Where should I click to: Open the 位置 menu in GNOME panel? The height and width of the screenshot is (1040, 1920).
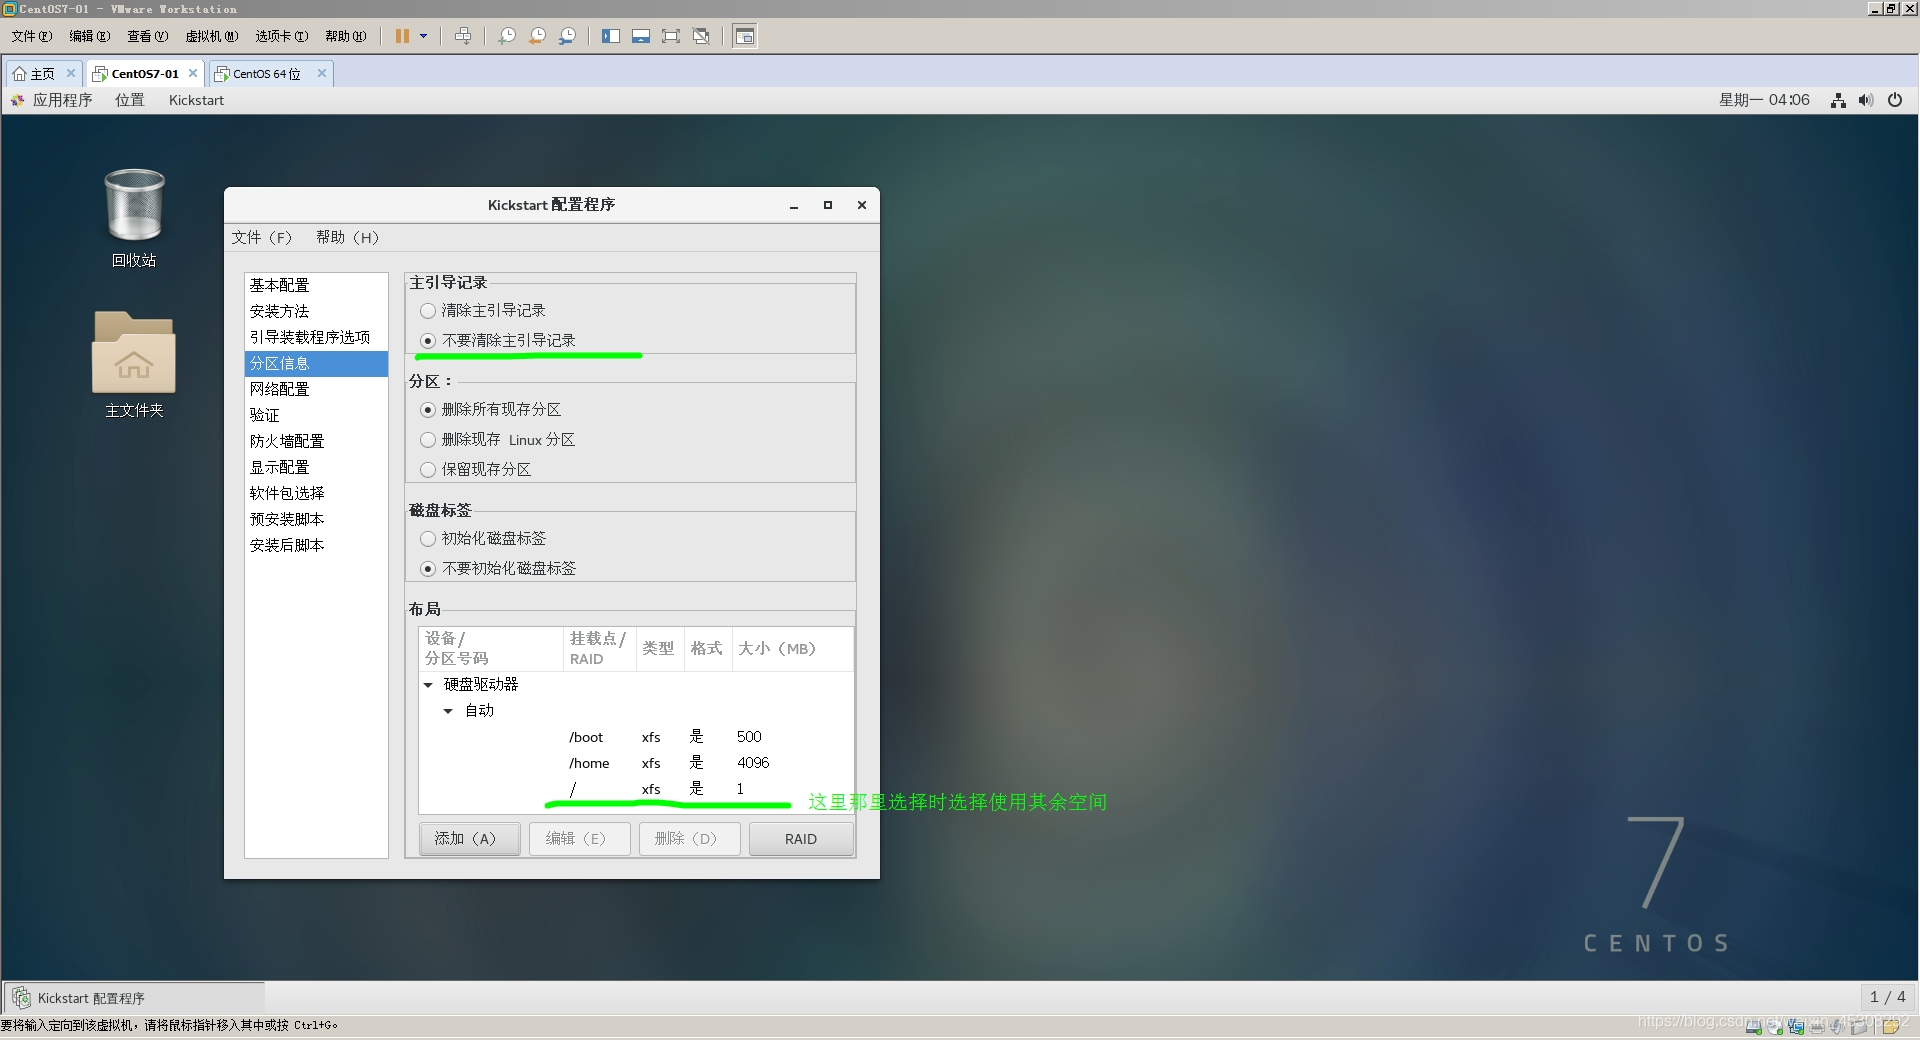point(129,100)
